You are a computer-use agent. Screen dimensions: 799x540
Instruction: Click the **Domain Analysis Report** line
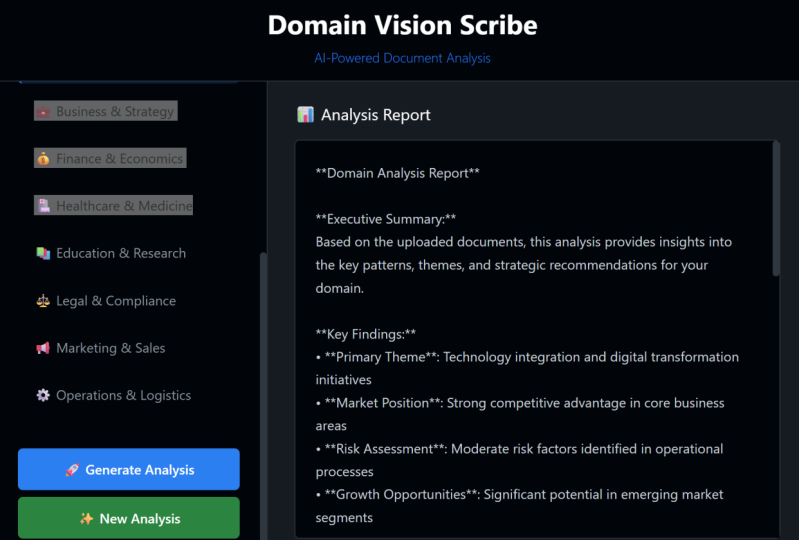click(397, 173)
